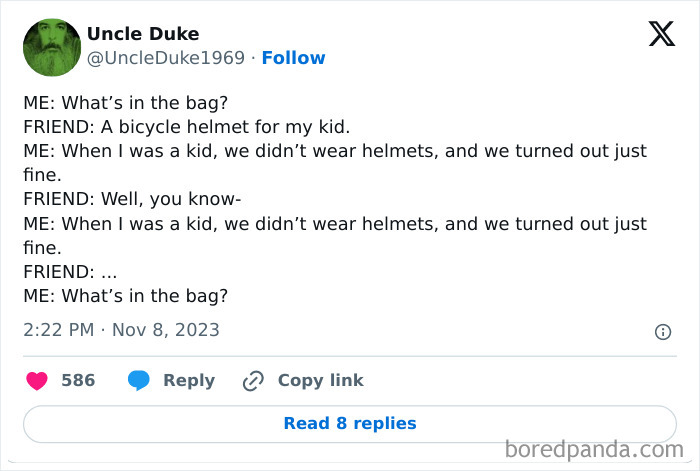The height and width of the screenshot is (471, 700).
Task: Click the Reply text label
Action: coord(189,380)
